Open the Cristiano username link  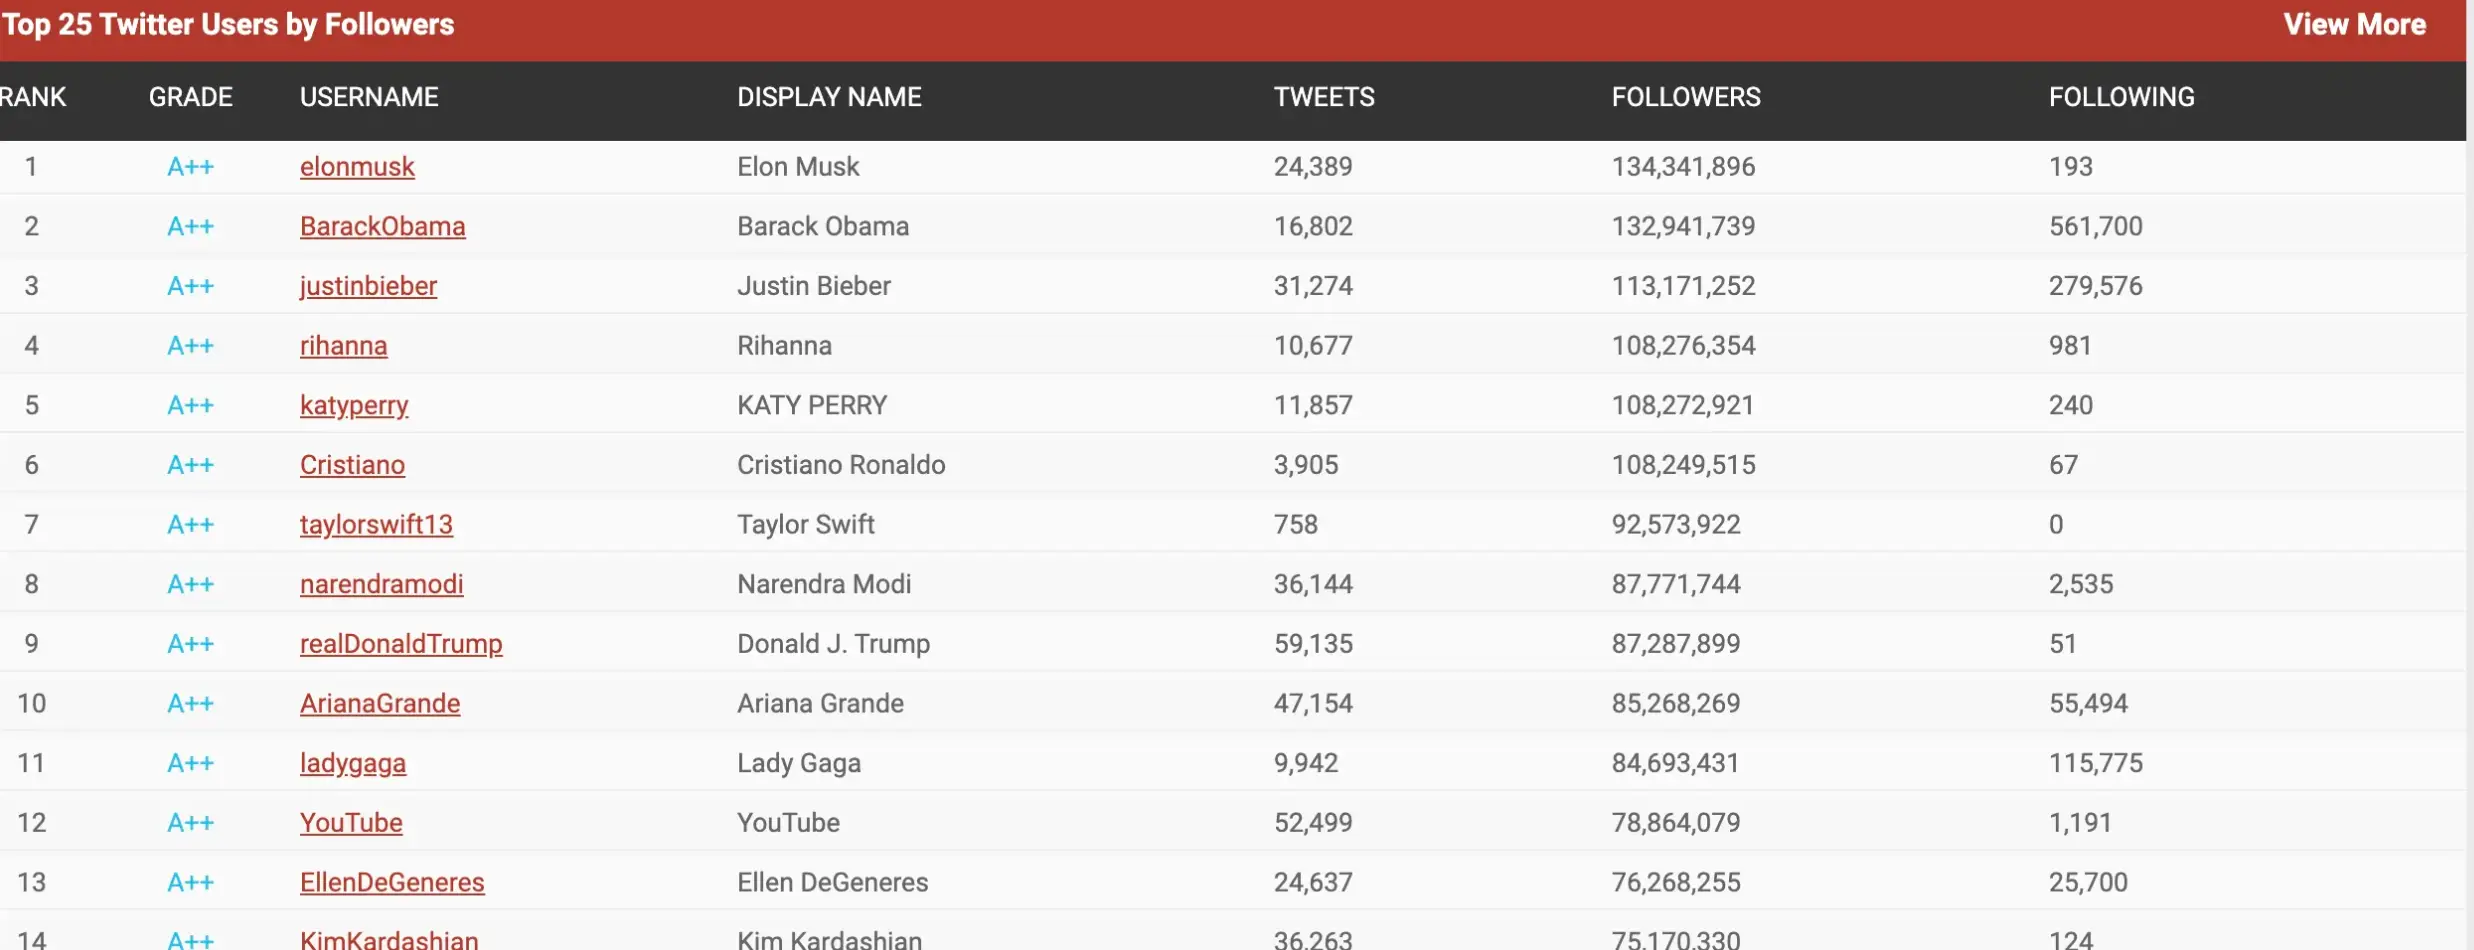(x=352, y=464)
